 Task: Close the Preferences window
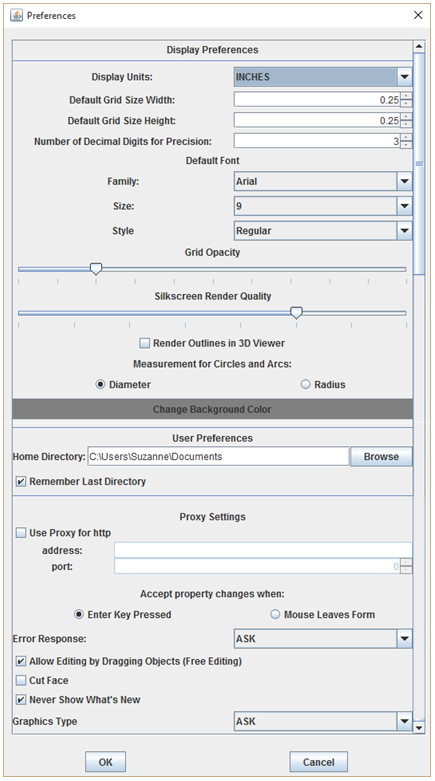coord(418,15)
